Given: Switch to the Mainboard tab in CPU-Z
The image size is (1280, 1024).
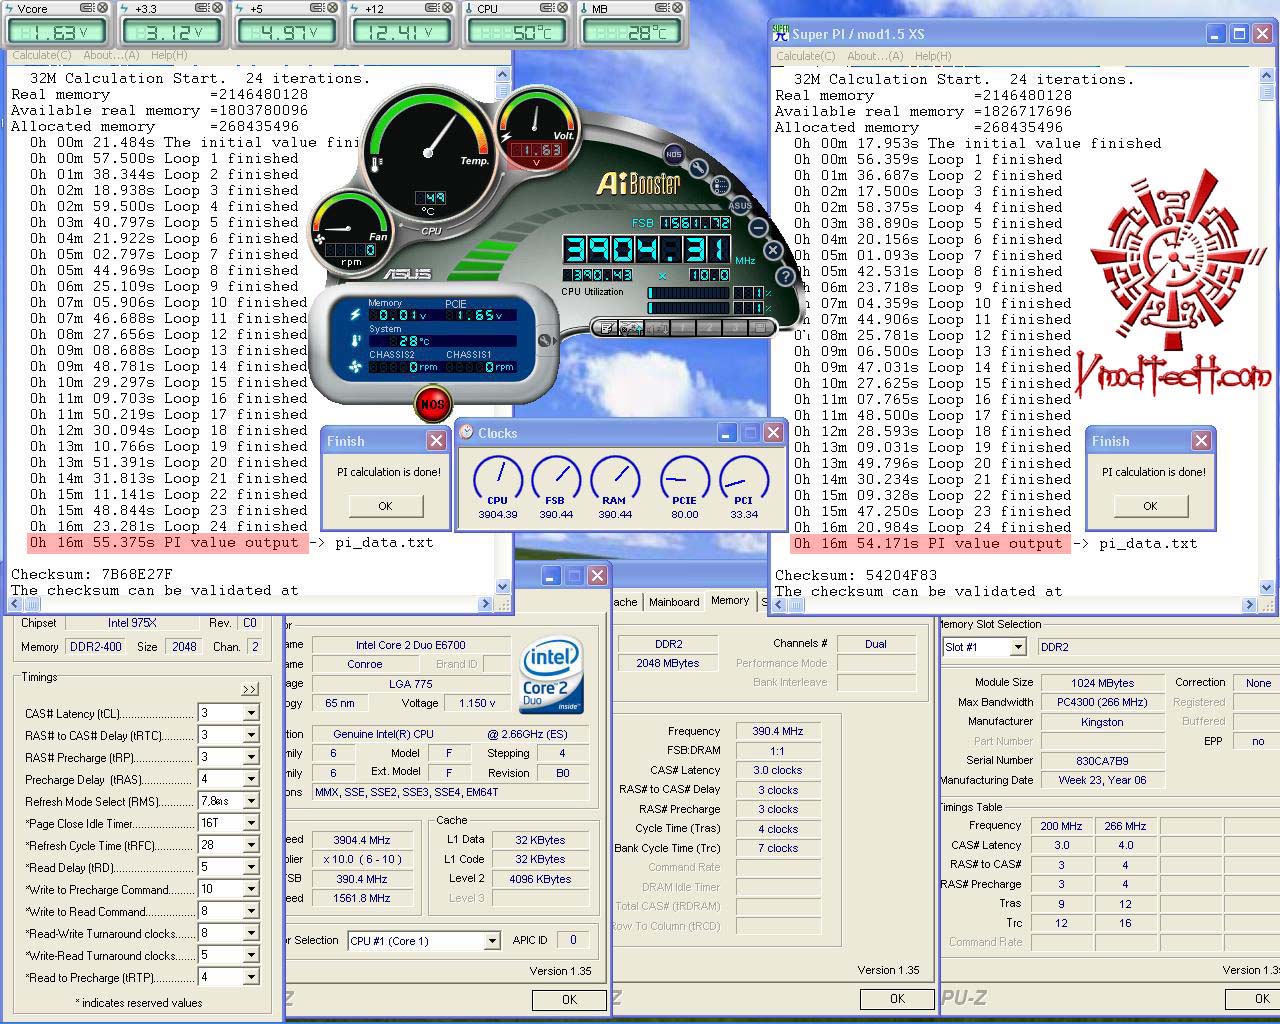Looking at the screenshot, I should [x=674, y=602].
